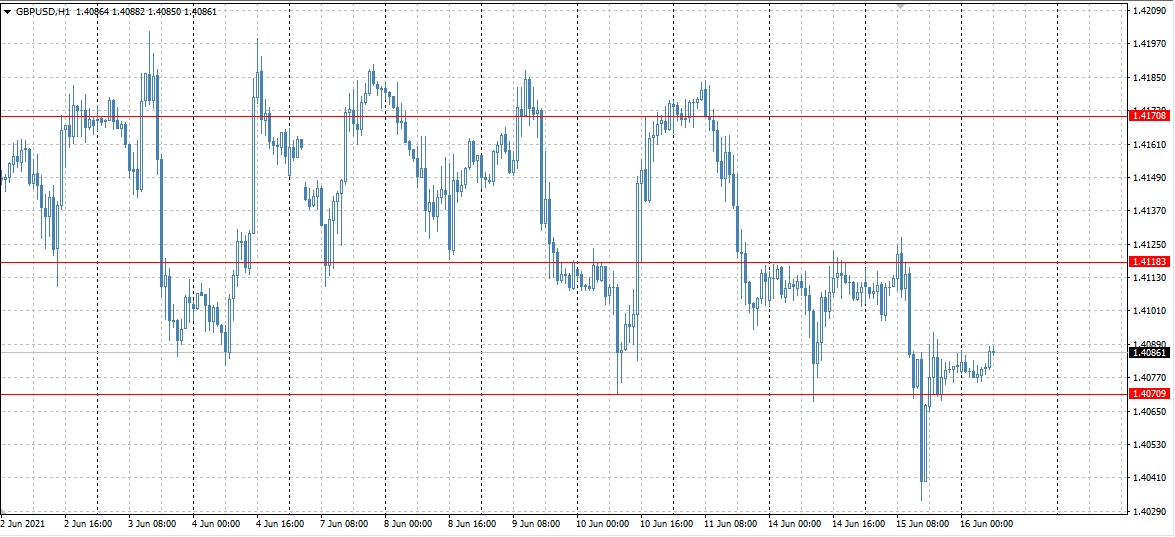
Task: Click the 1.41490 value on price scale
Action: 1150,178
